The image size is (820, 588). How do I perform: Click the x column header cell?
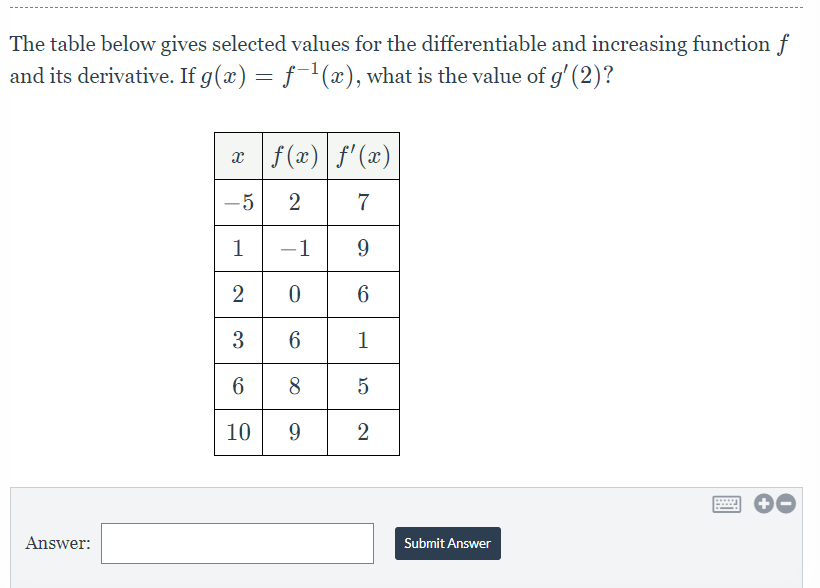[238, 156]
